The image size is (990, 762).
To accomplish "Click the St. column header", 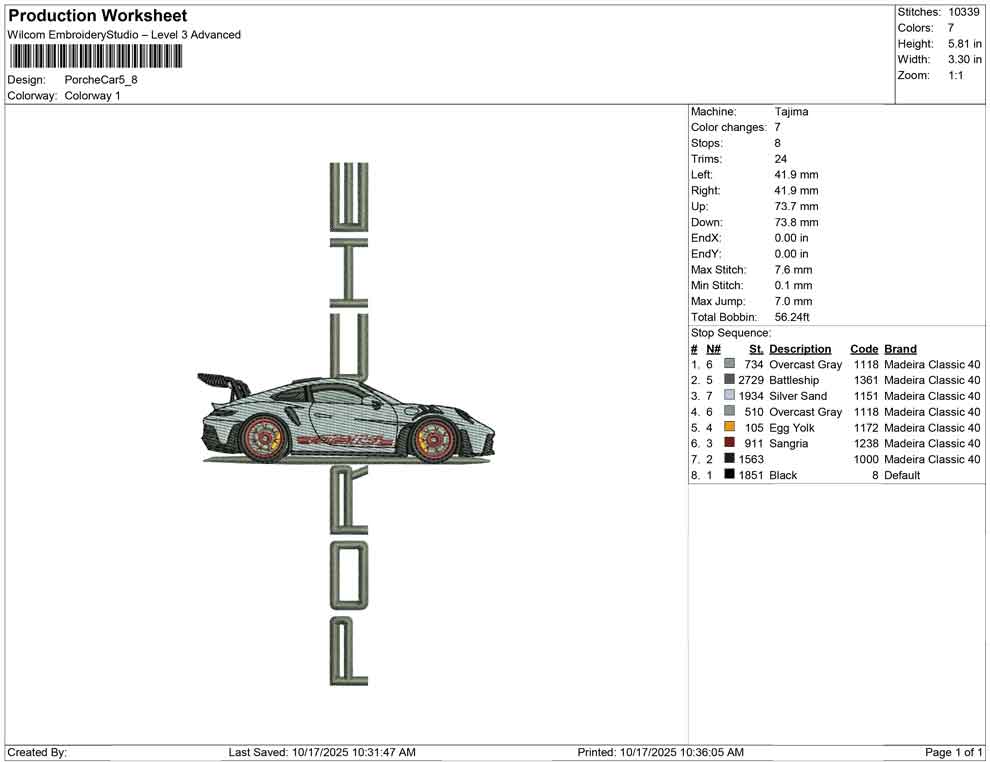I will pyautogui.click(x=756, y=349).
